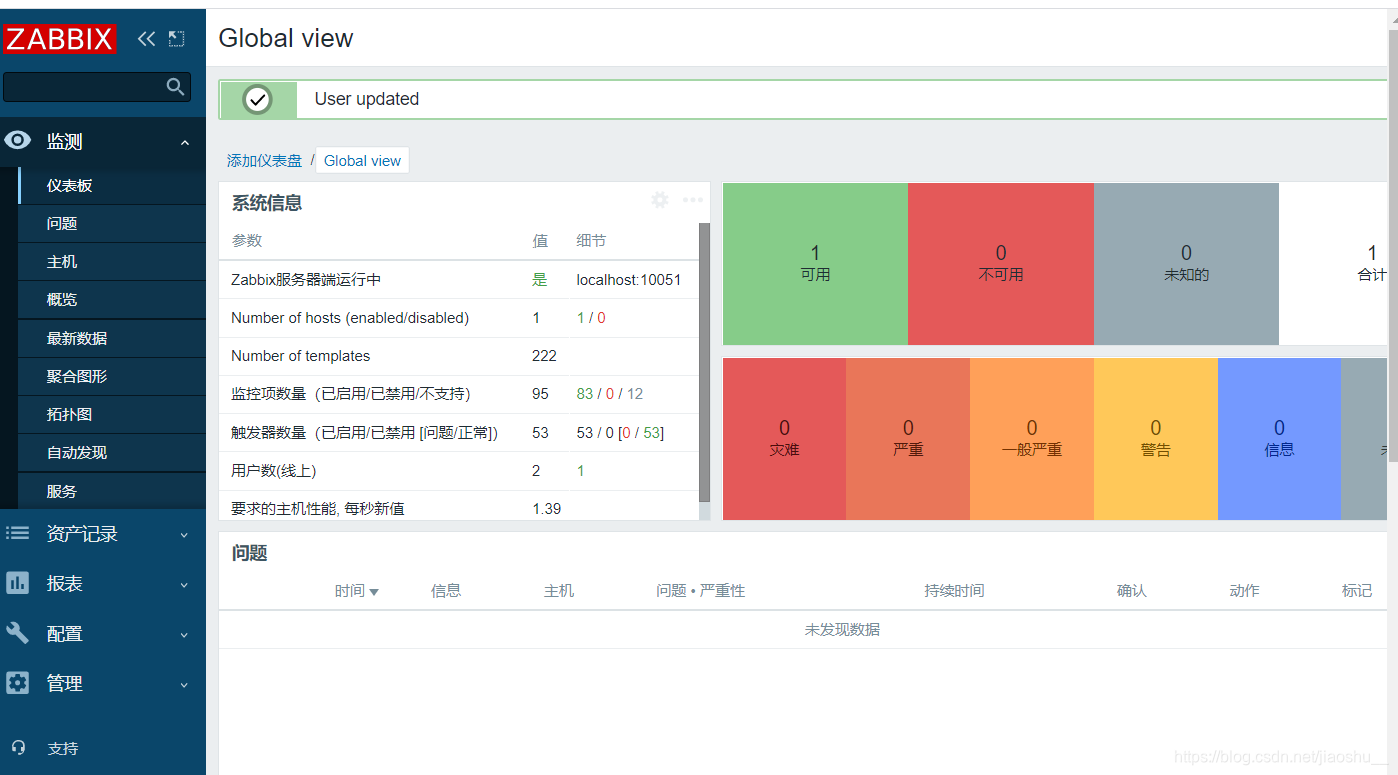Click the red 不可用 tile

(x=1001, y=264)
